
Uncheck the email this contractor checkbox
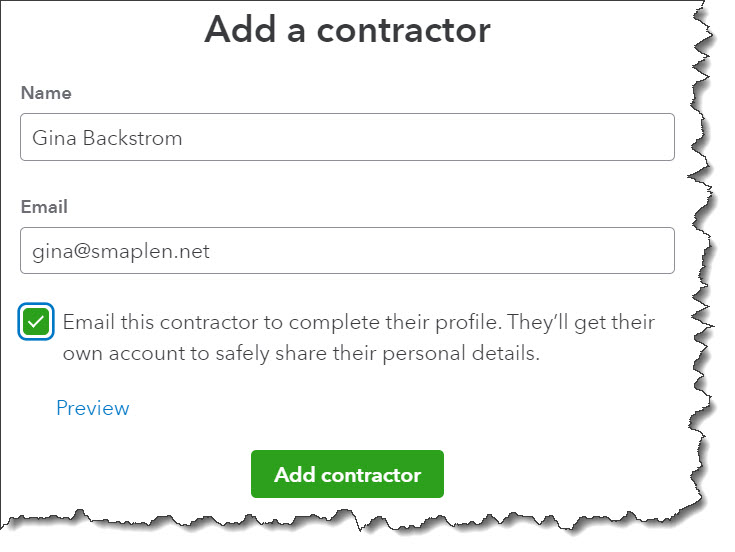click(36, 323)
